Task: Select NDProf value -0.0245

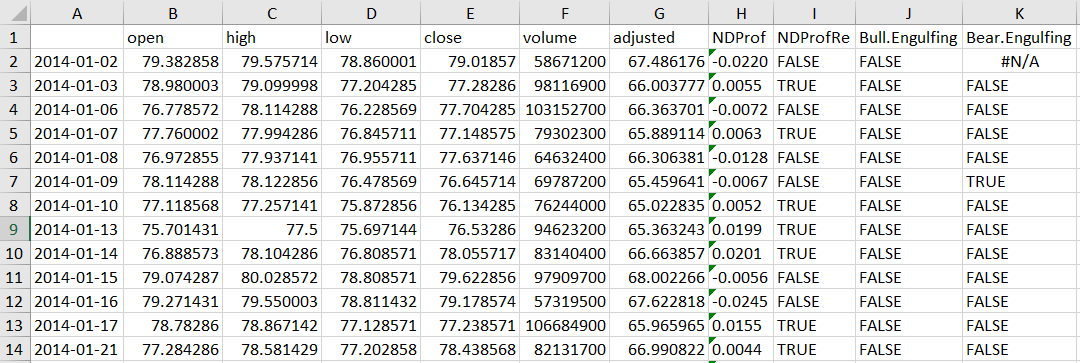Action: click(740, 302)
